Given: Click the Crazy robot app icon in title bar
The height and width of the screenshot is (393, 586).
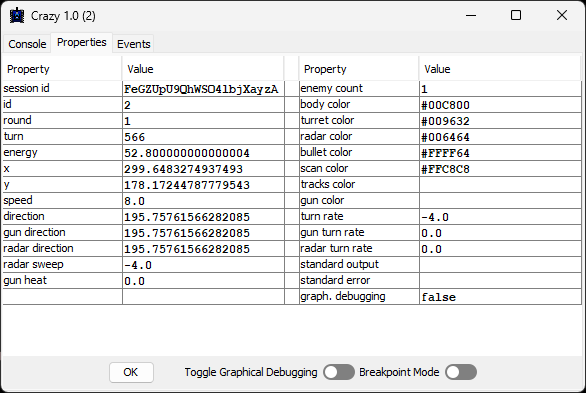Looking at the screenshot, I should point(17,16).
